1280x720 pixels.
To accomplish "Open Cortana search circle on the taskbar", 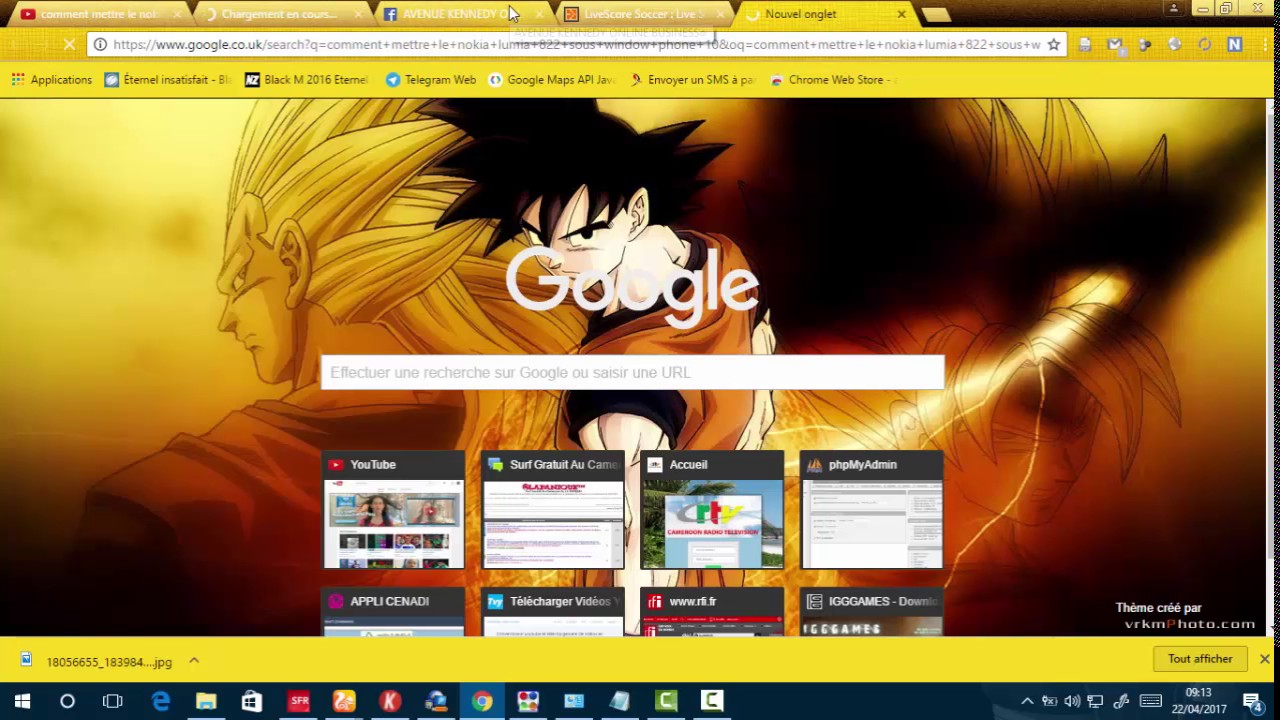I will point(67,701).
